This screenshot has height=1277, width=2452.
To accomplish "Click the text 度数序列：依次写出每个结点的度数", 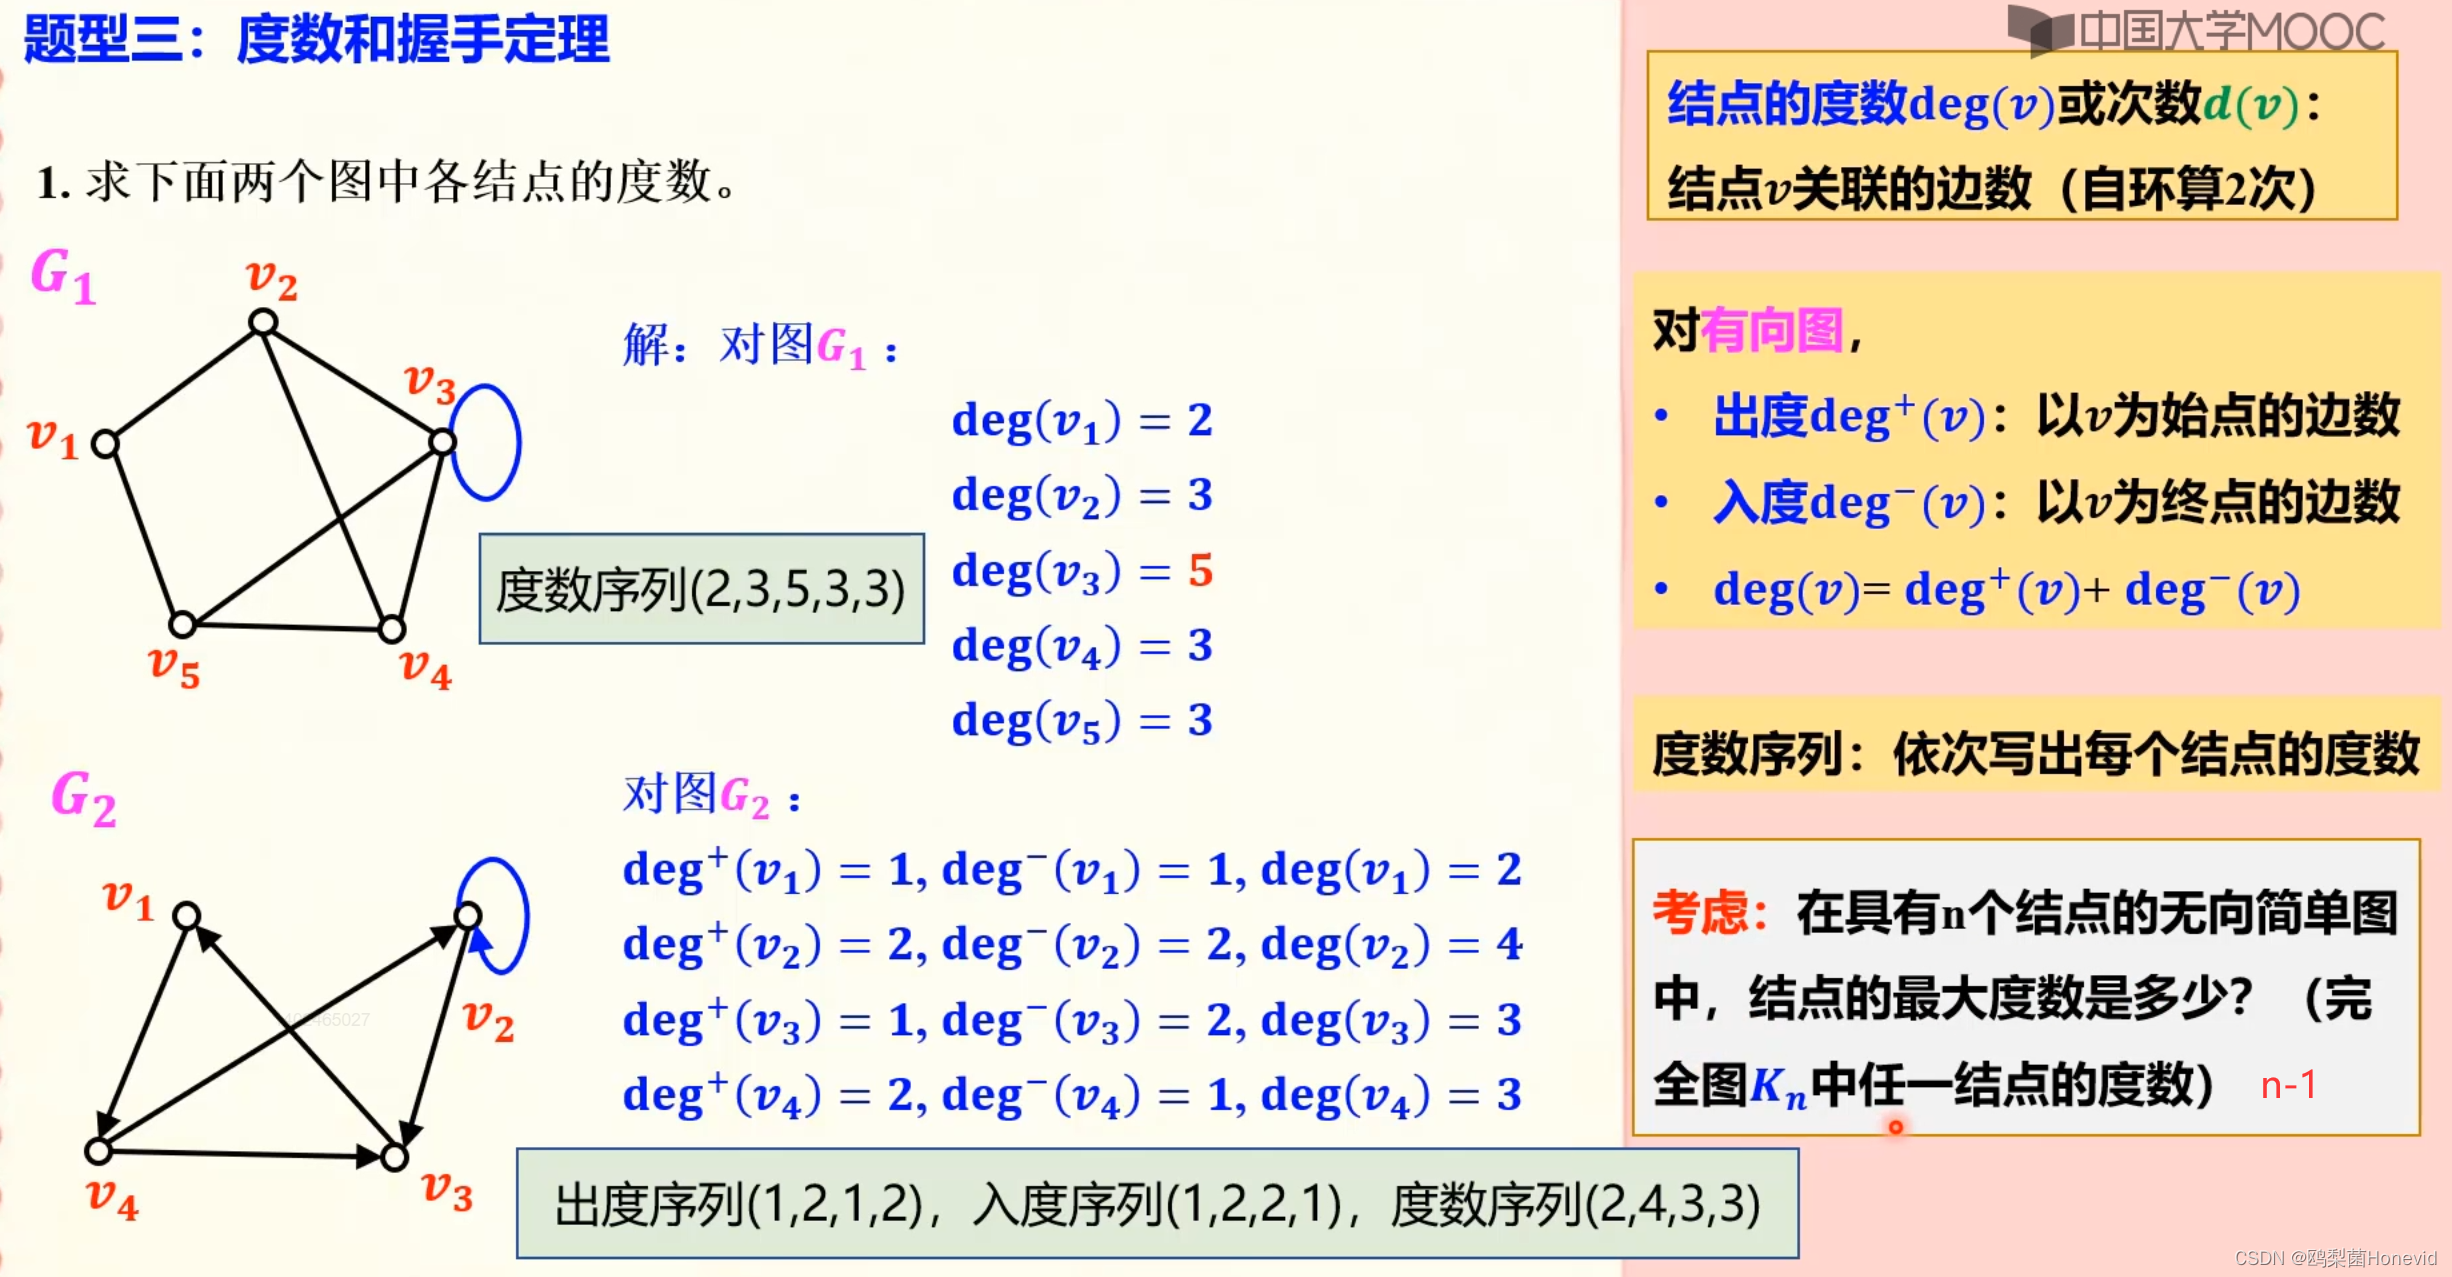I will coord(2035,754).
